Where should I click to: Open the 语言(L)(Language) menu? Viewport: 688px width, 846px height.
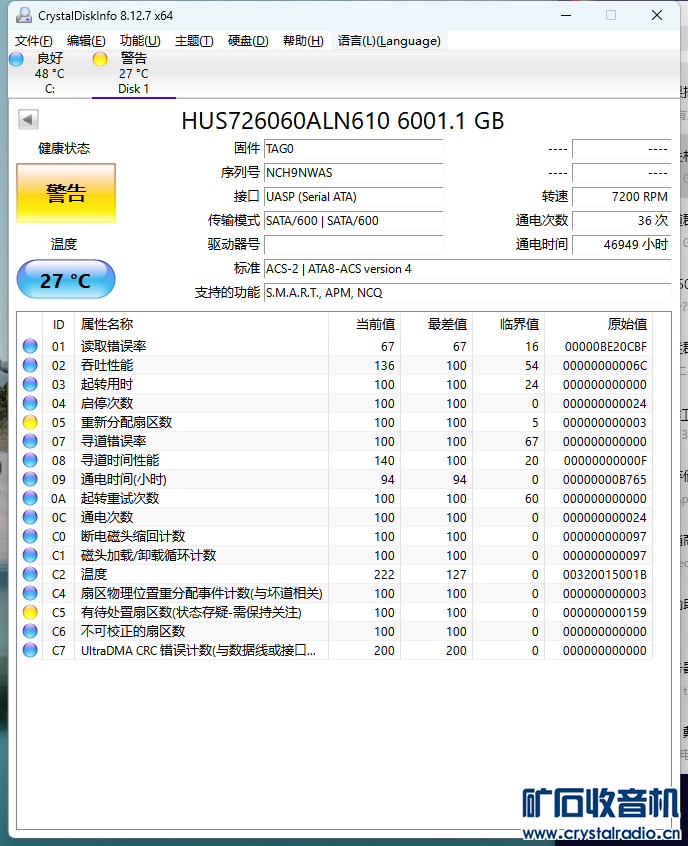(x=389, y=41)
